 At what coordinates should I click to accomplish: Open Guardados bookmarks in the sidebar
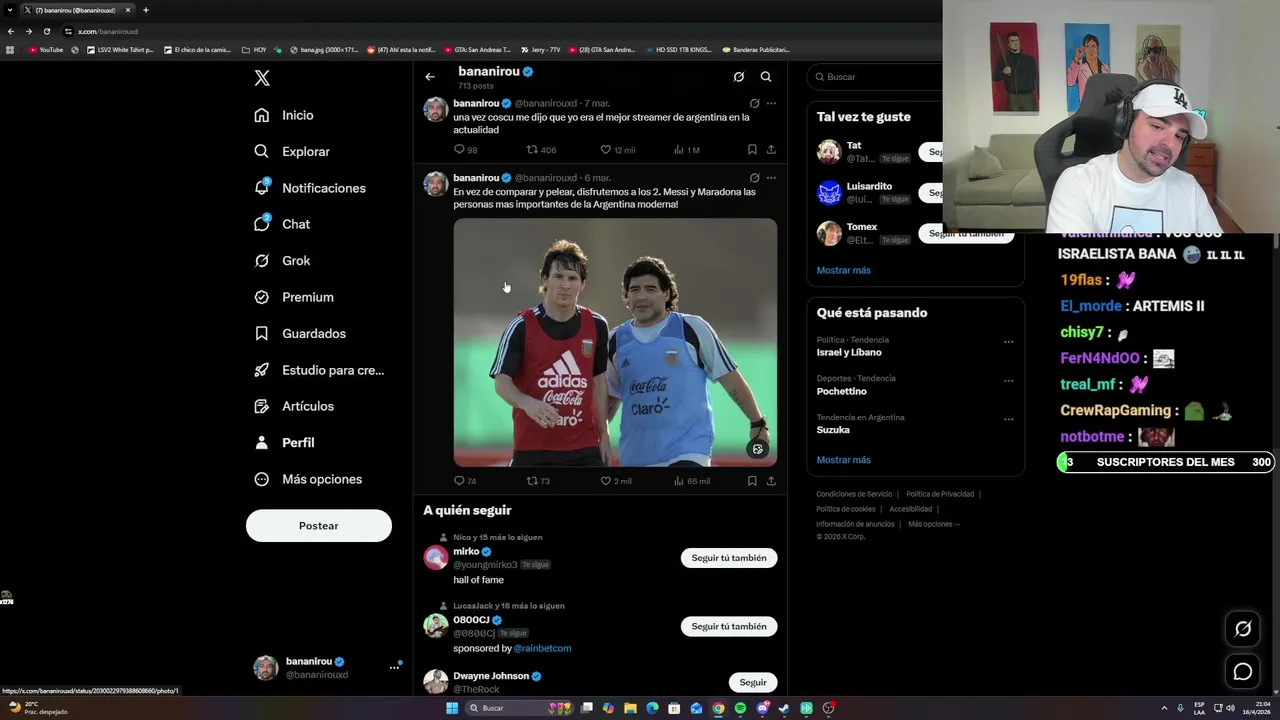[x=300, y=333]
